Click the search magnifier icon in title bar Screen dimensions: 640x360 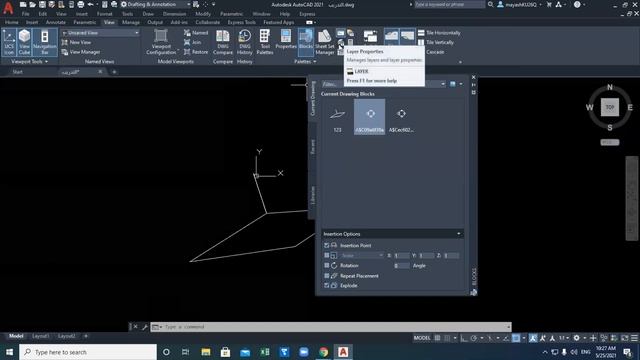(x=490, y=4)
